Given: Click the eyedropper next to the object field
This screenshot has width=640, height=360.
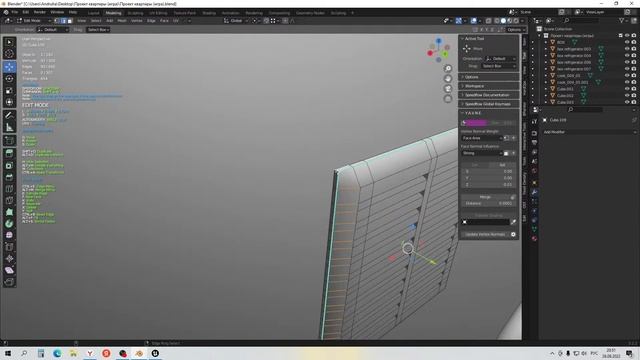Looking at the screenshot, I should 513,222.
